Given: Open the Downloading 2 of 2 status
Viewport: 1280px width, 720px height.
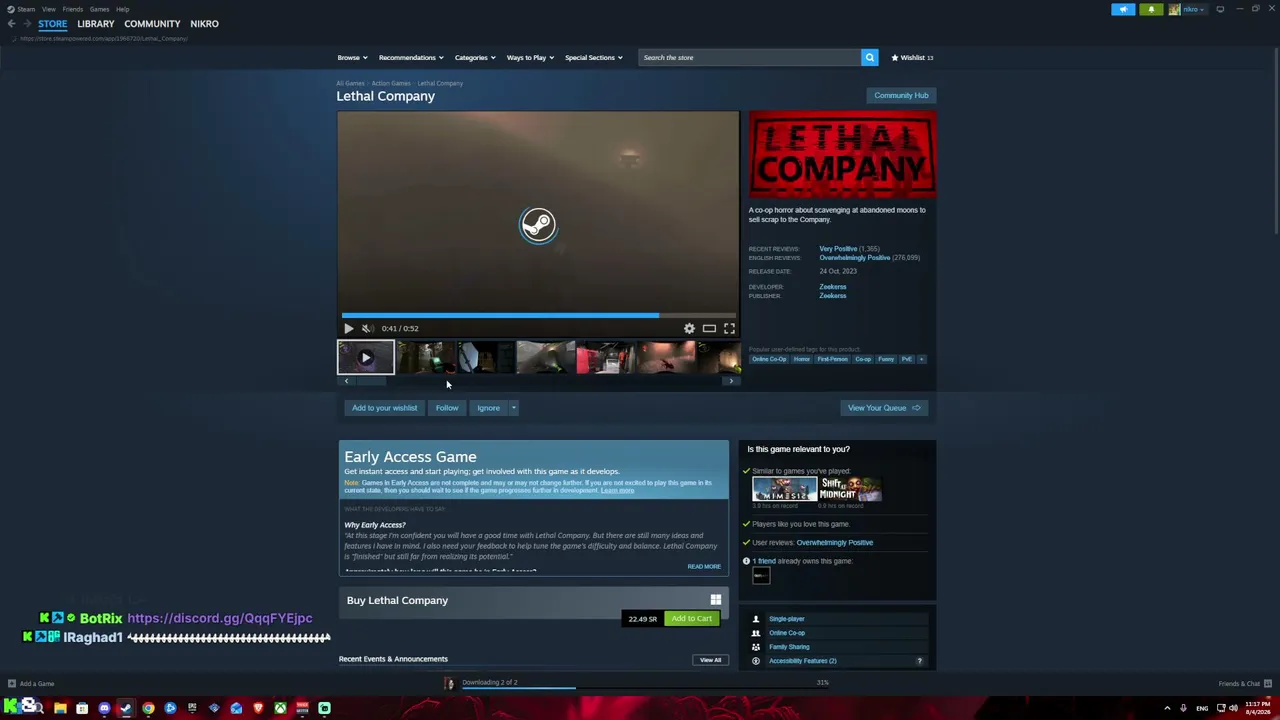Looking at the screenshot, I should [489, 683].
